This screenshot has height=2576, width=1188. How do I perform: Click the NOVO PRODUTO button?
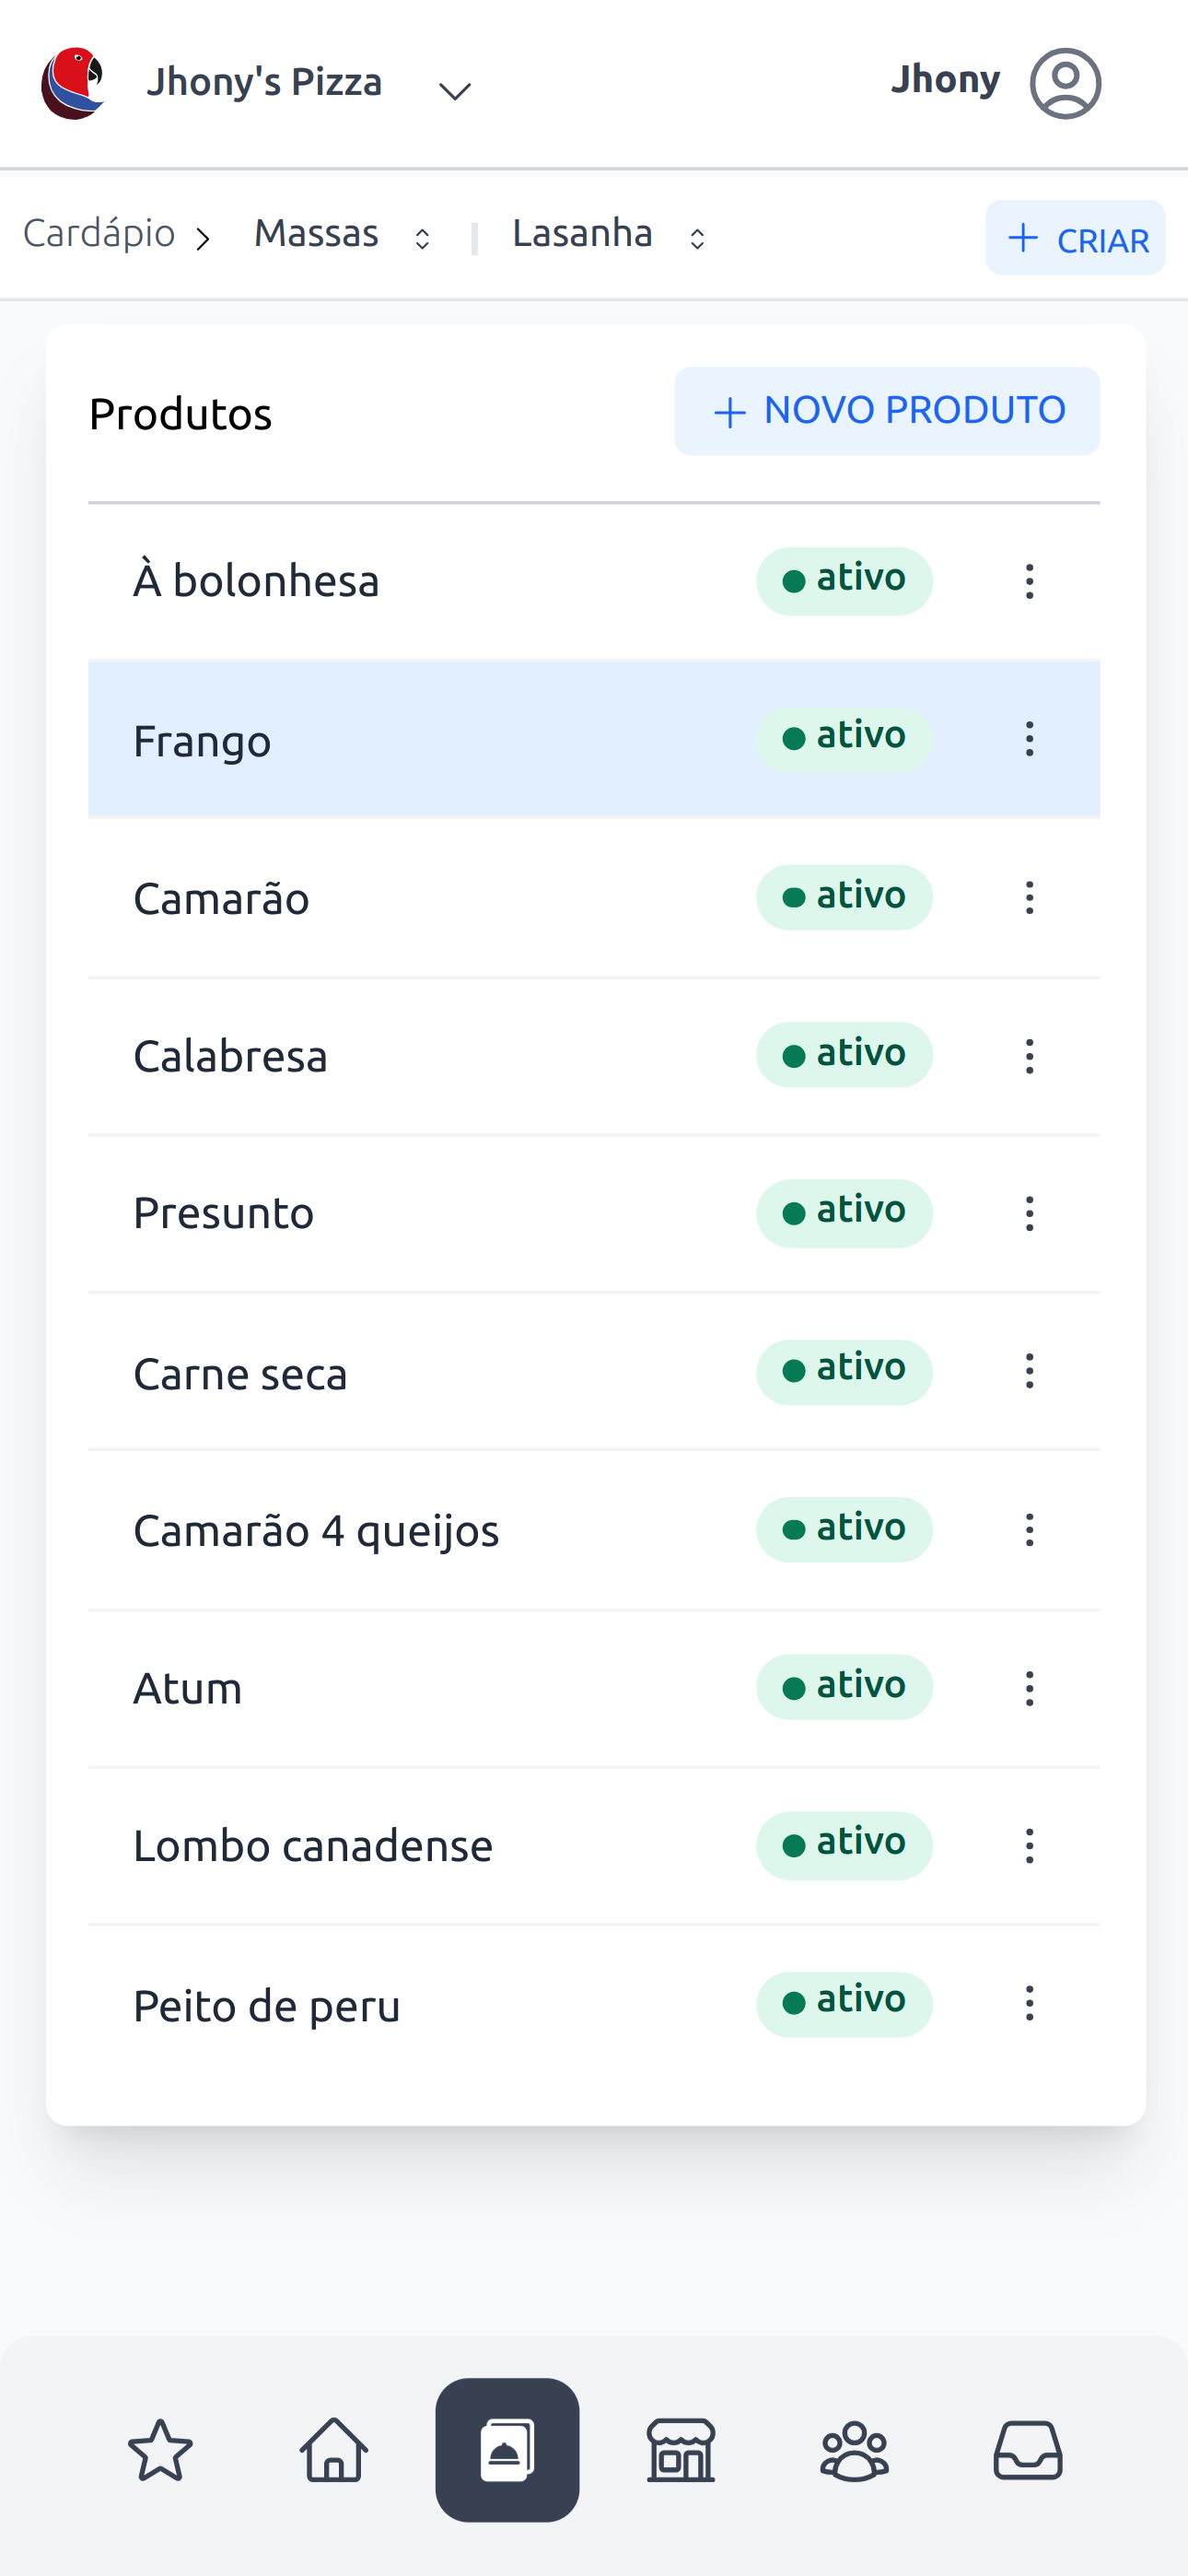[887, 411]
